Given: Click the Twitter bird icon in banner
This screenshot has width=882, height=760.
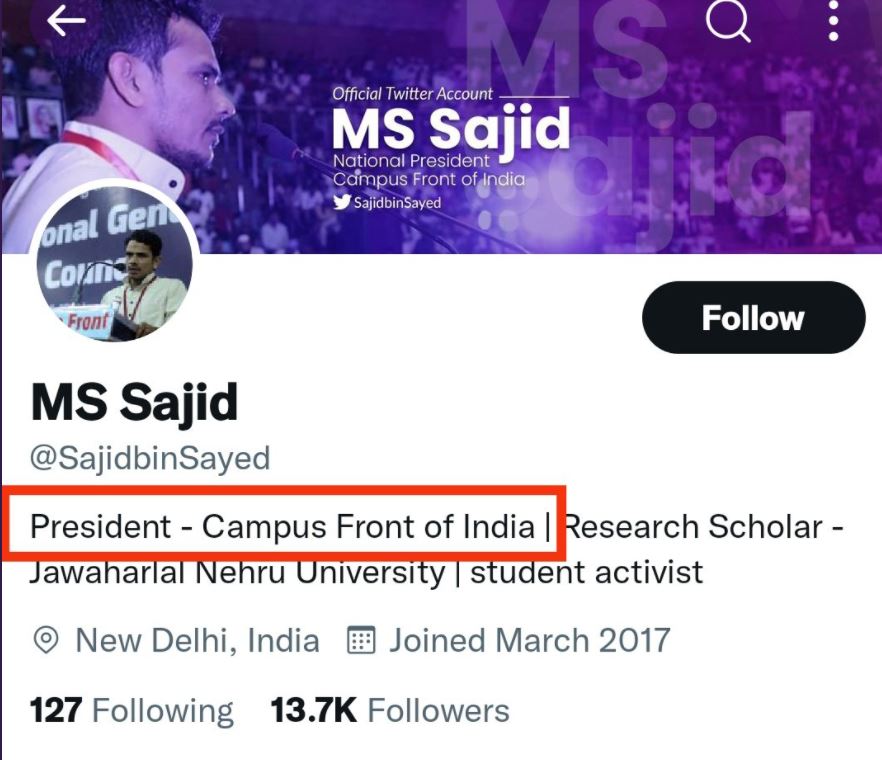Looking at the screenshot, I should [342, 202].
